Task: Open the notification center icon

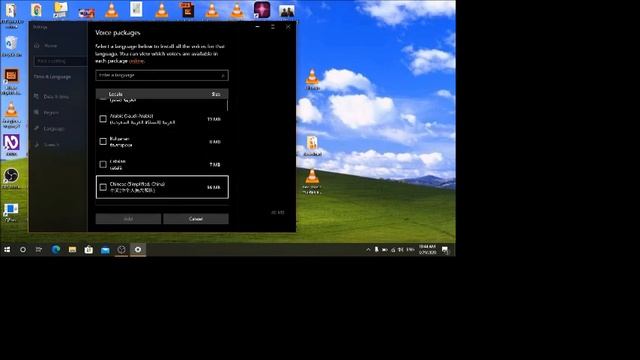Action: click(x=445, y=249)
